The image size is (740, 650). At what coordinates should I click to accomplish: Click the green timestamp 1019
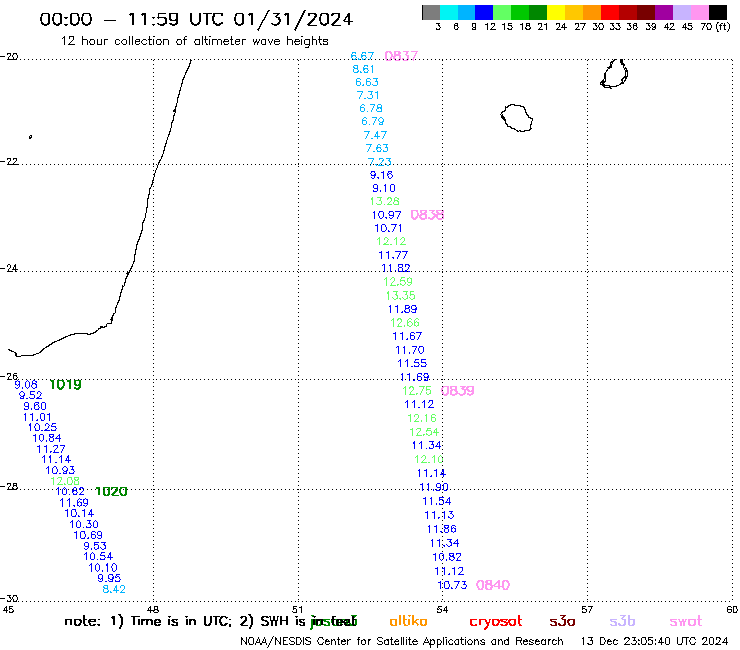(x=65, y=385)
